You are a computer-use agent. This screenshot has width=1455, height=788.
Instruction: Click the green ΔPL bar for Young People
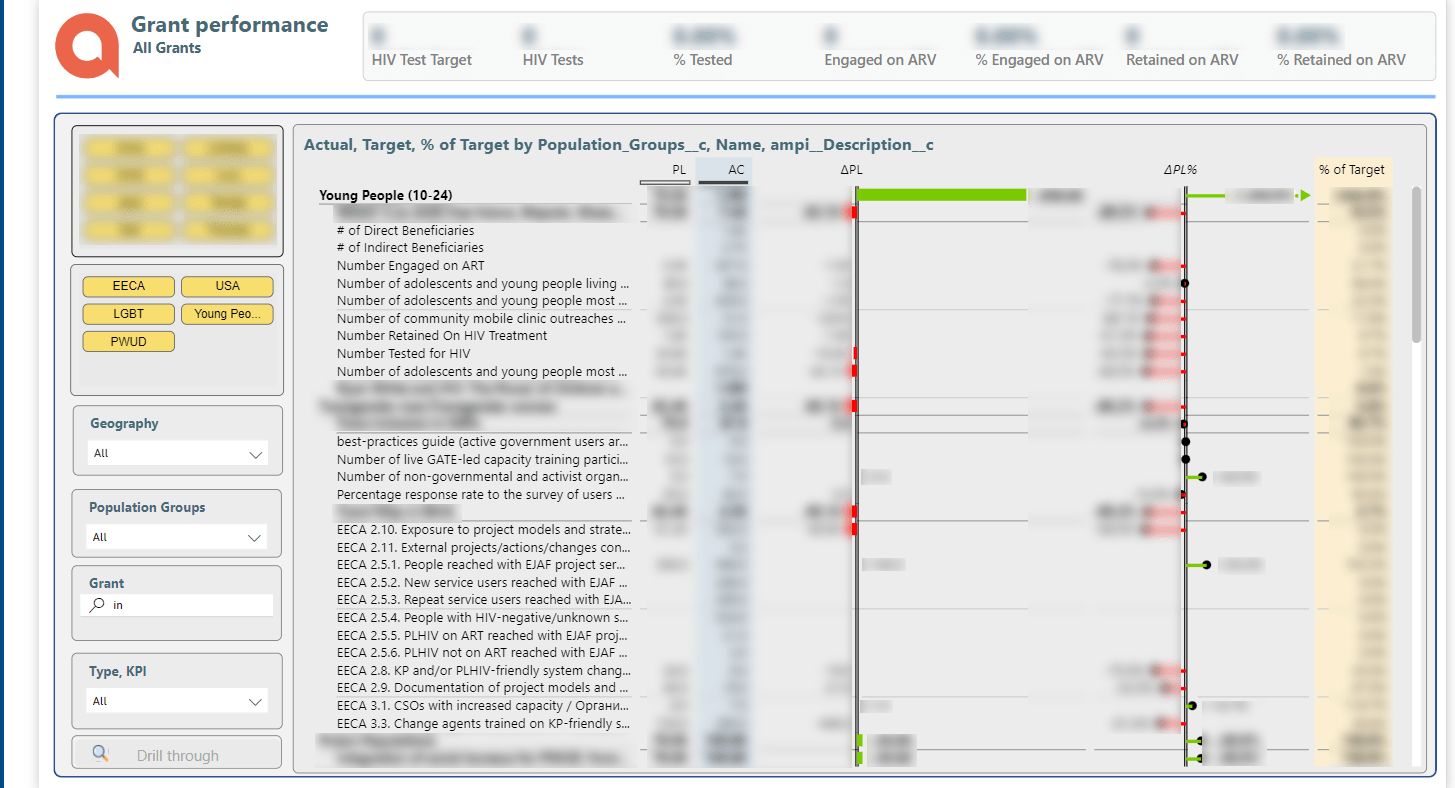click(942, 195)
